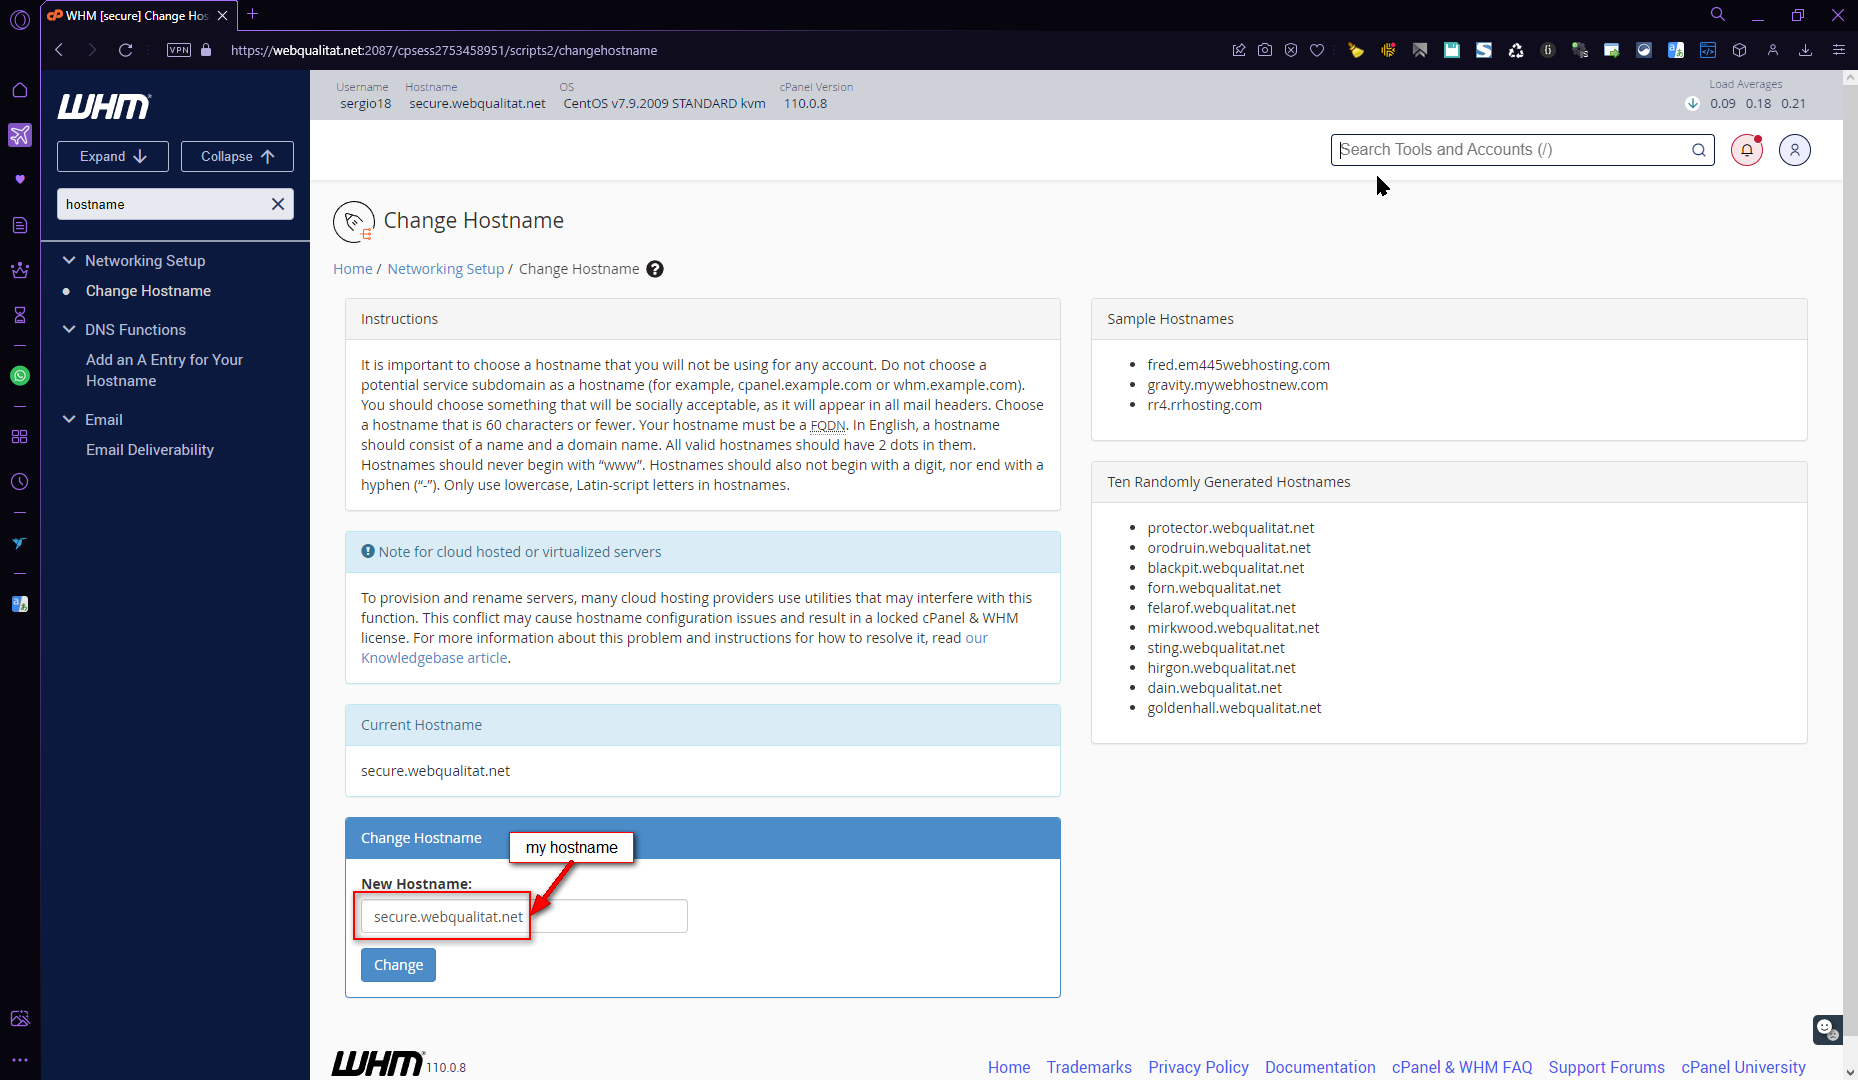
Task: Open the browser easy setup sliders icon
Action: [1838, 50]
